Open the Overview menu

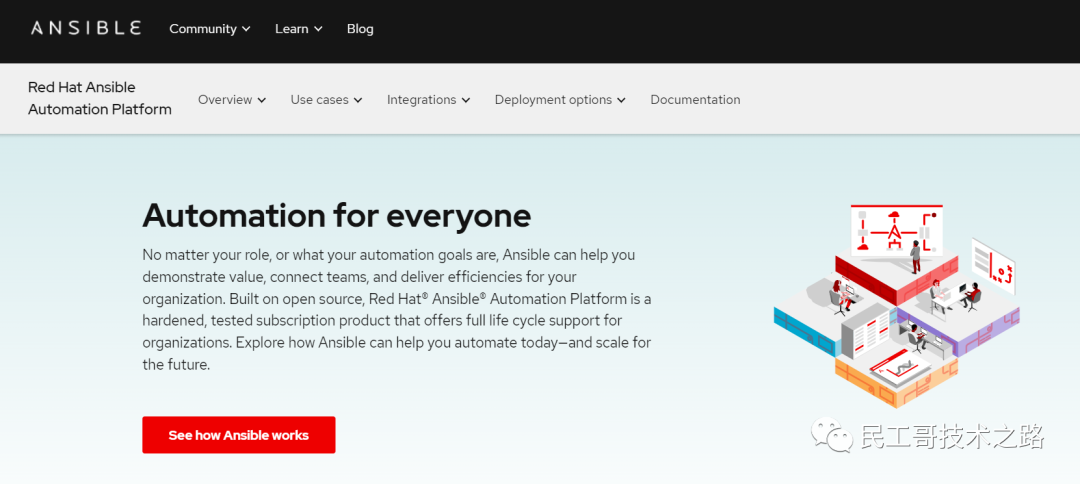point(232,100)
